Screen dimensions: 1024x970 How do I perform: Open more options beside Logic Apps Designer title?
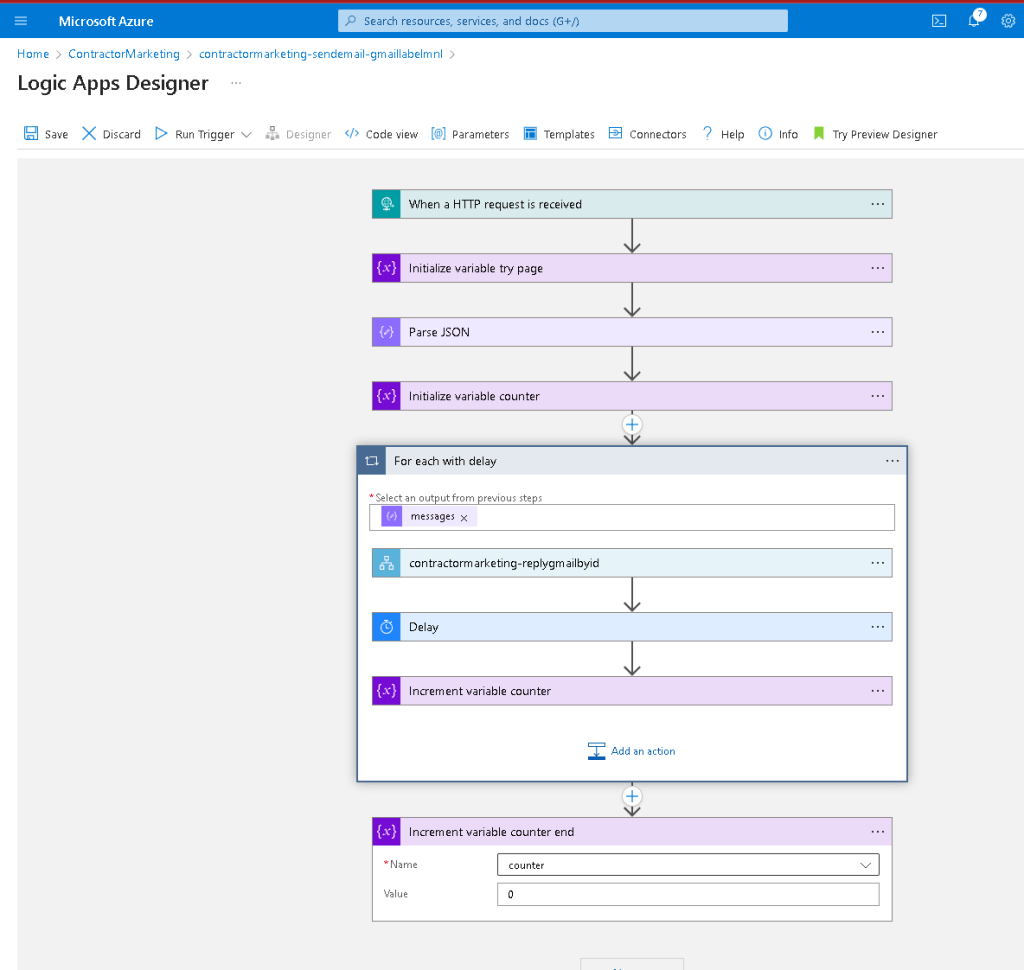point(236,83)
